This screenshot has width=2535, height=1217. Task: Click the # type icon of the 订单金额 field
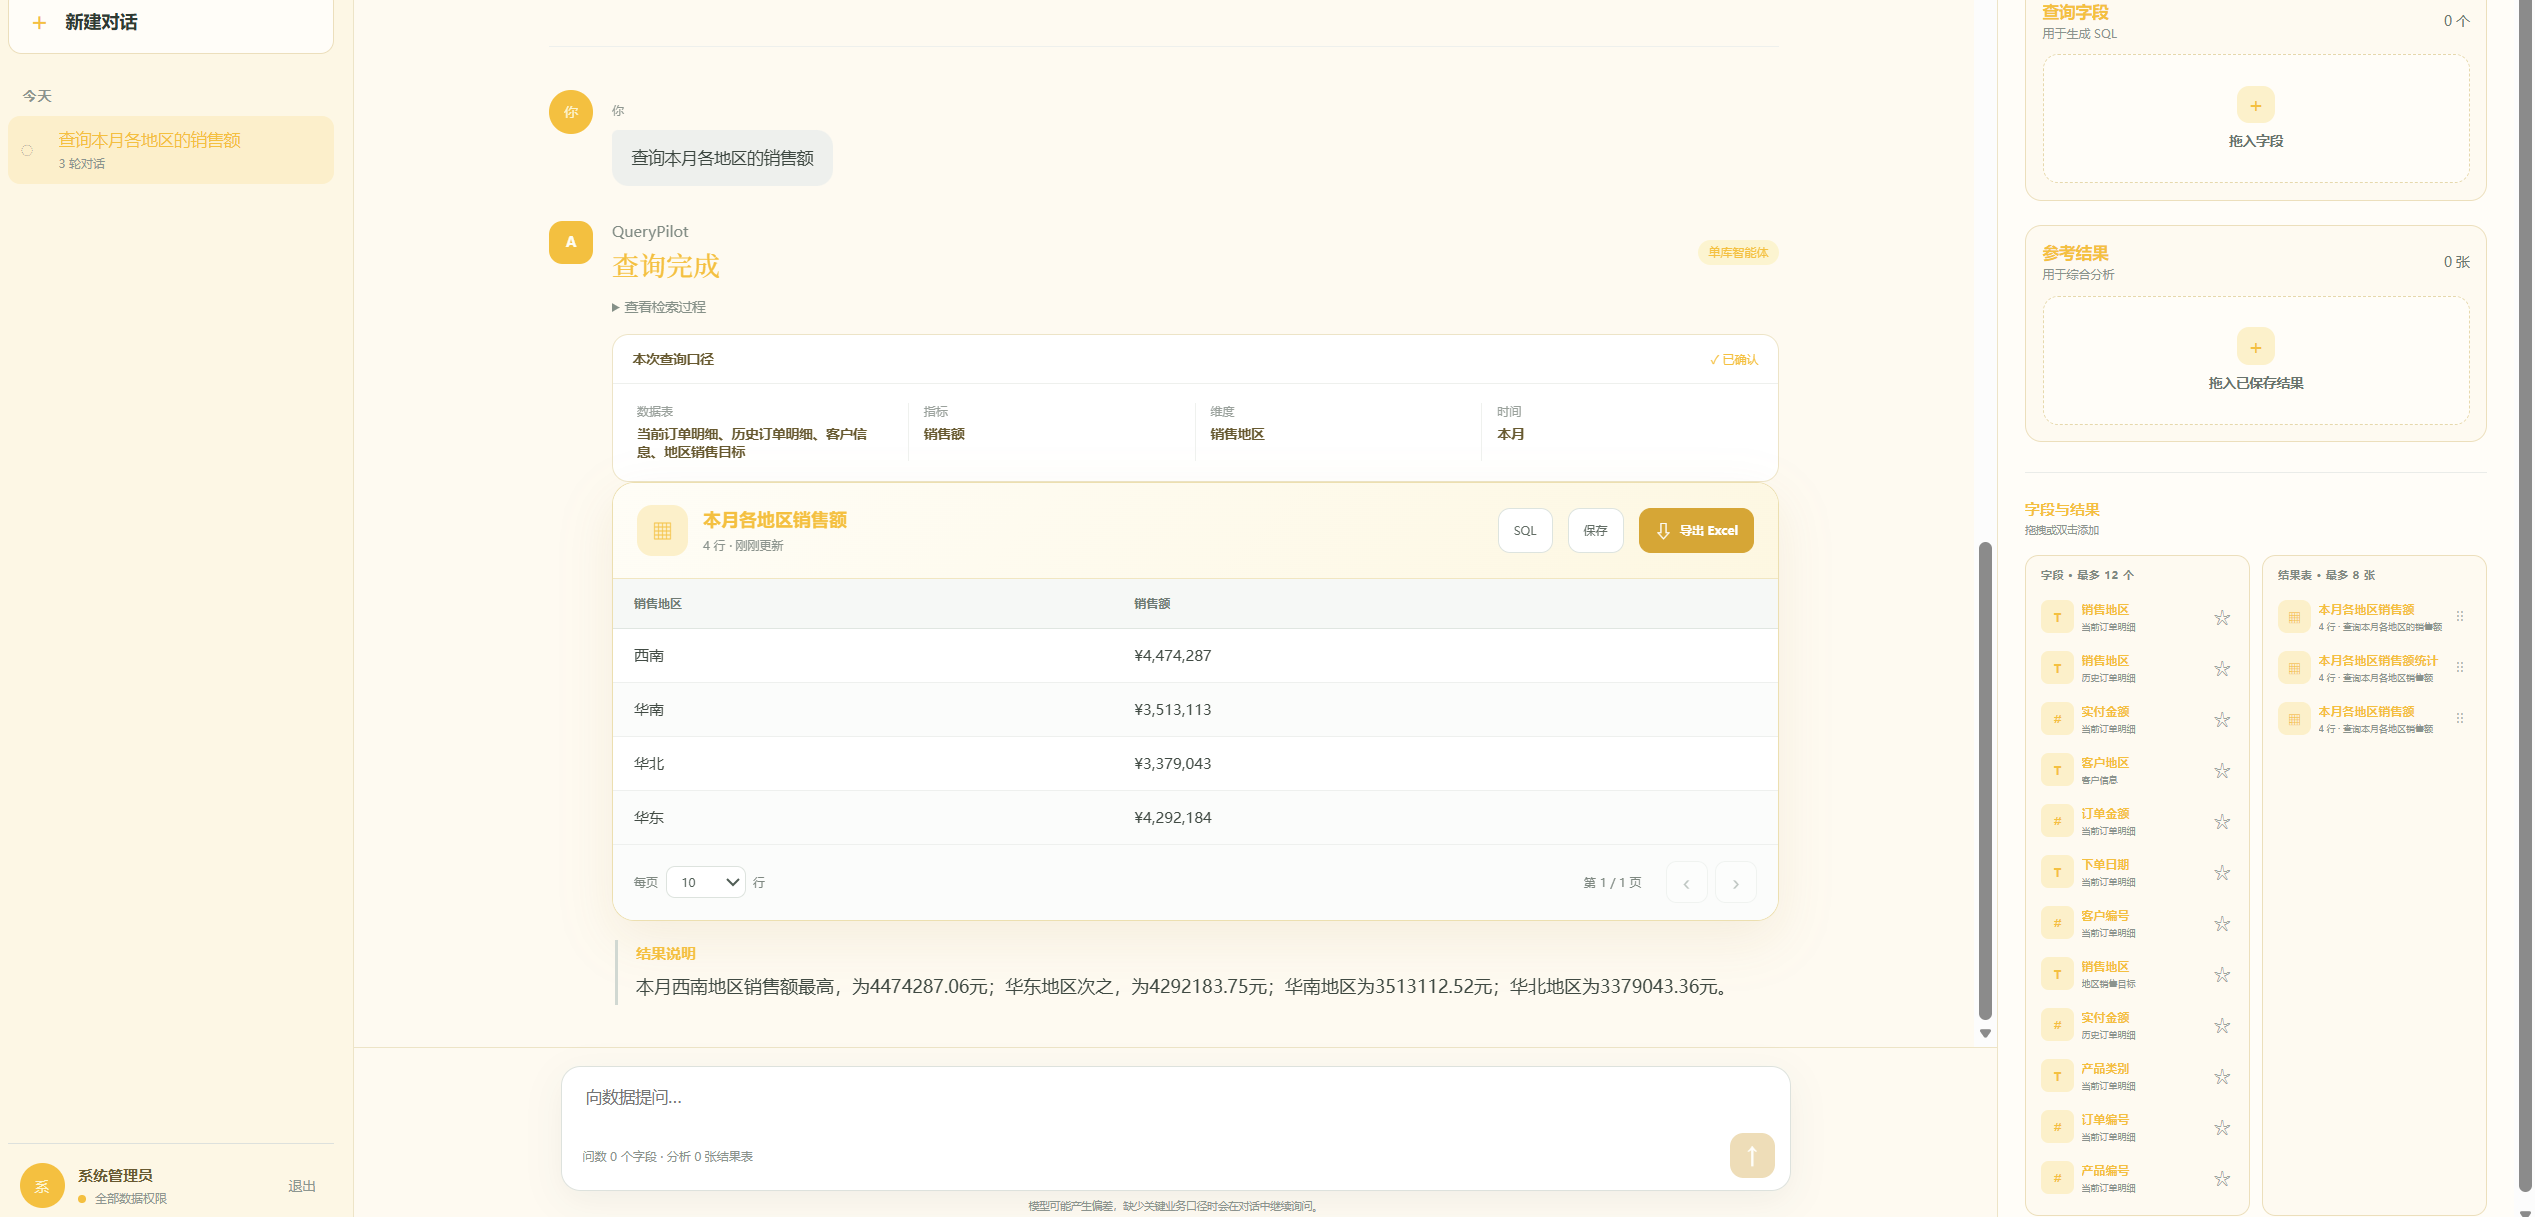[2057, 821]
